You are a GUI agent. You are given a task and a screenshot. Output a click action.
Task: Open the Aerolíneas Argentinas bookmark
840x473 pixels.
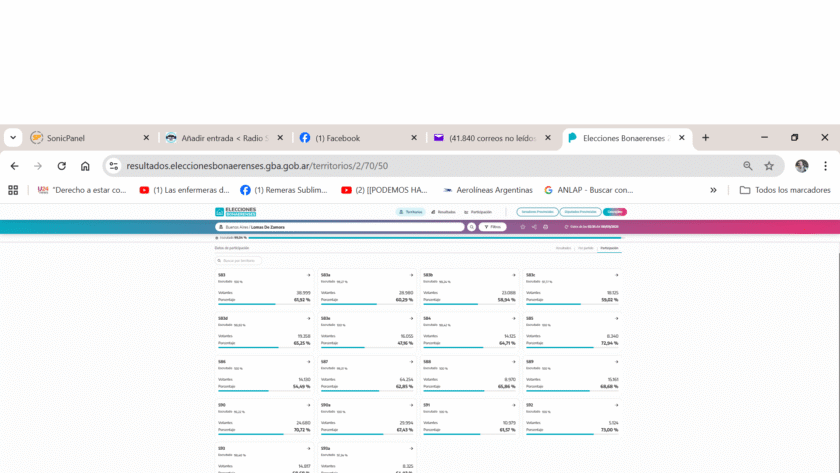(x=488, y=190)
